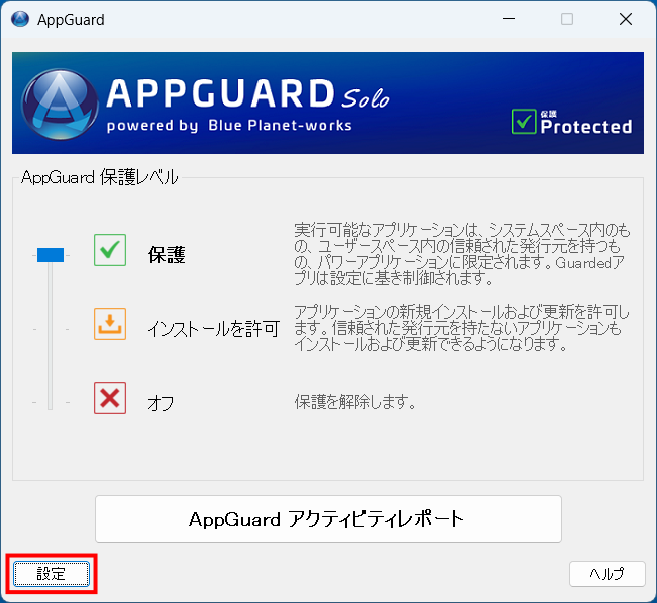Click the 保護 level description text

pos(465,255)
